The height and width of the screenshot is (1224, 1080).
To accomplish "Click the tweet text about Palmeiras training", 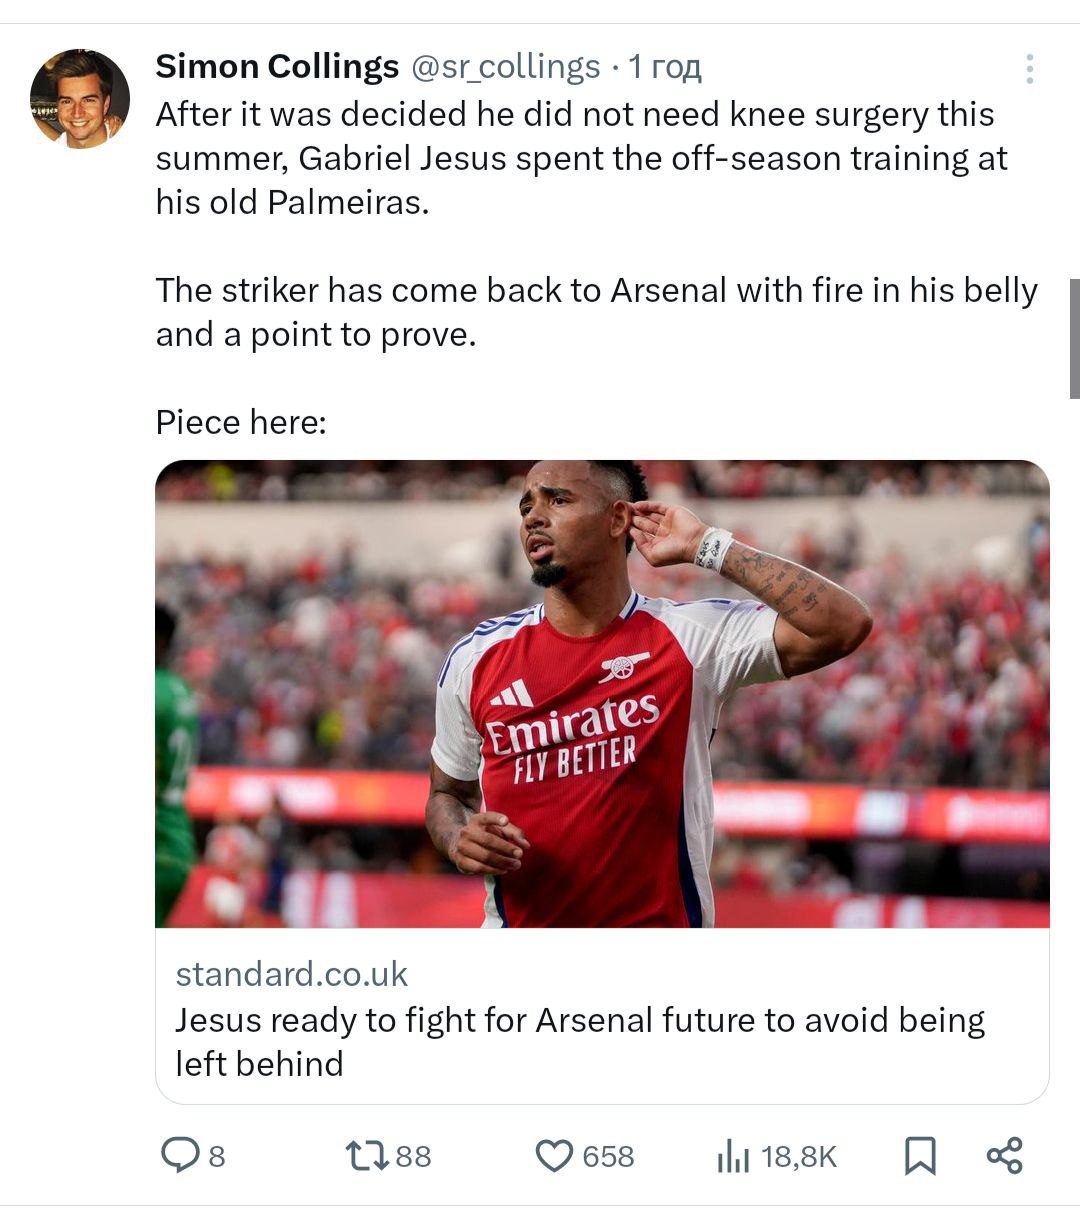I will tap(580, 158).
